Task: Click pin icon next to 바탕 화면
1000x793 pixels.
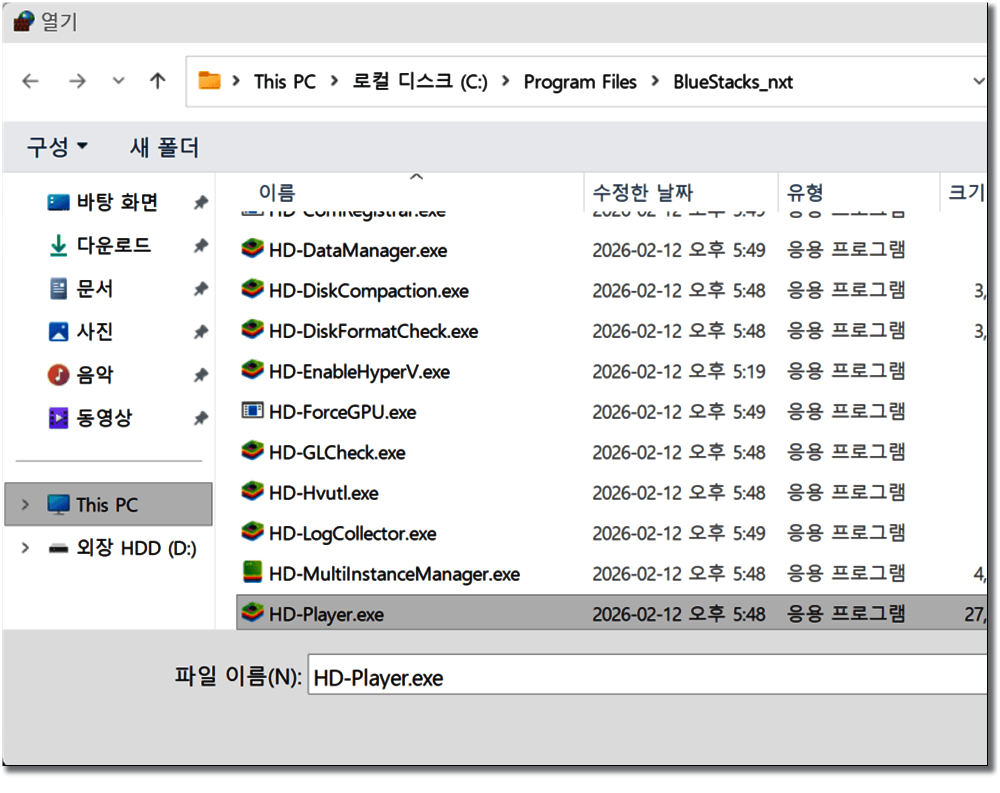Action: tap(201, 203)
